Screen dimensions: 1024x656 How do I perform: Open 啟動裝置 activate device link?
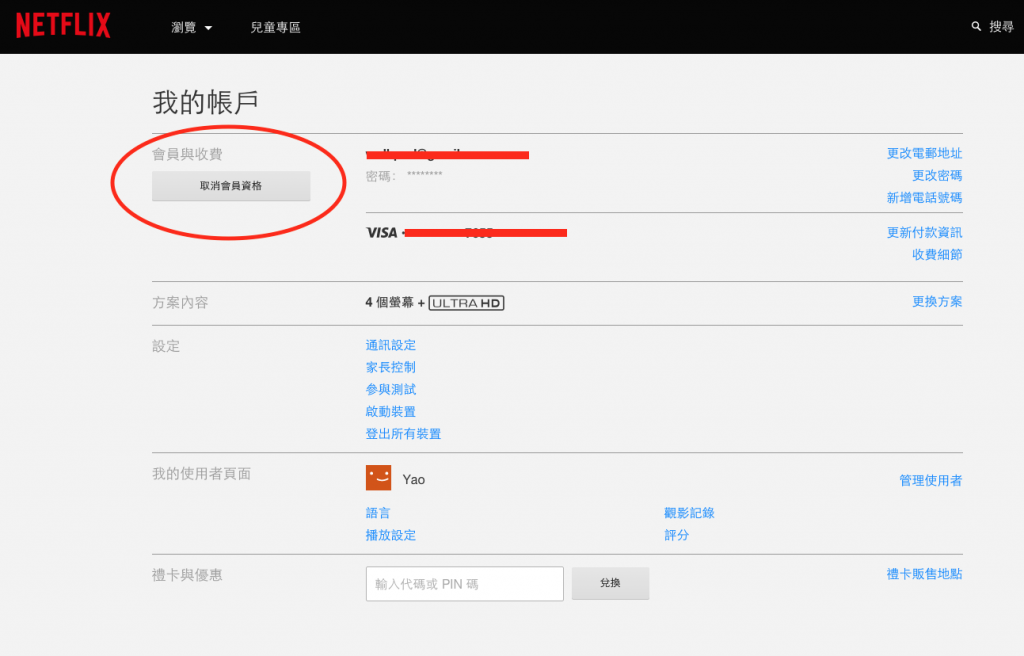(391, 412)
